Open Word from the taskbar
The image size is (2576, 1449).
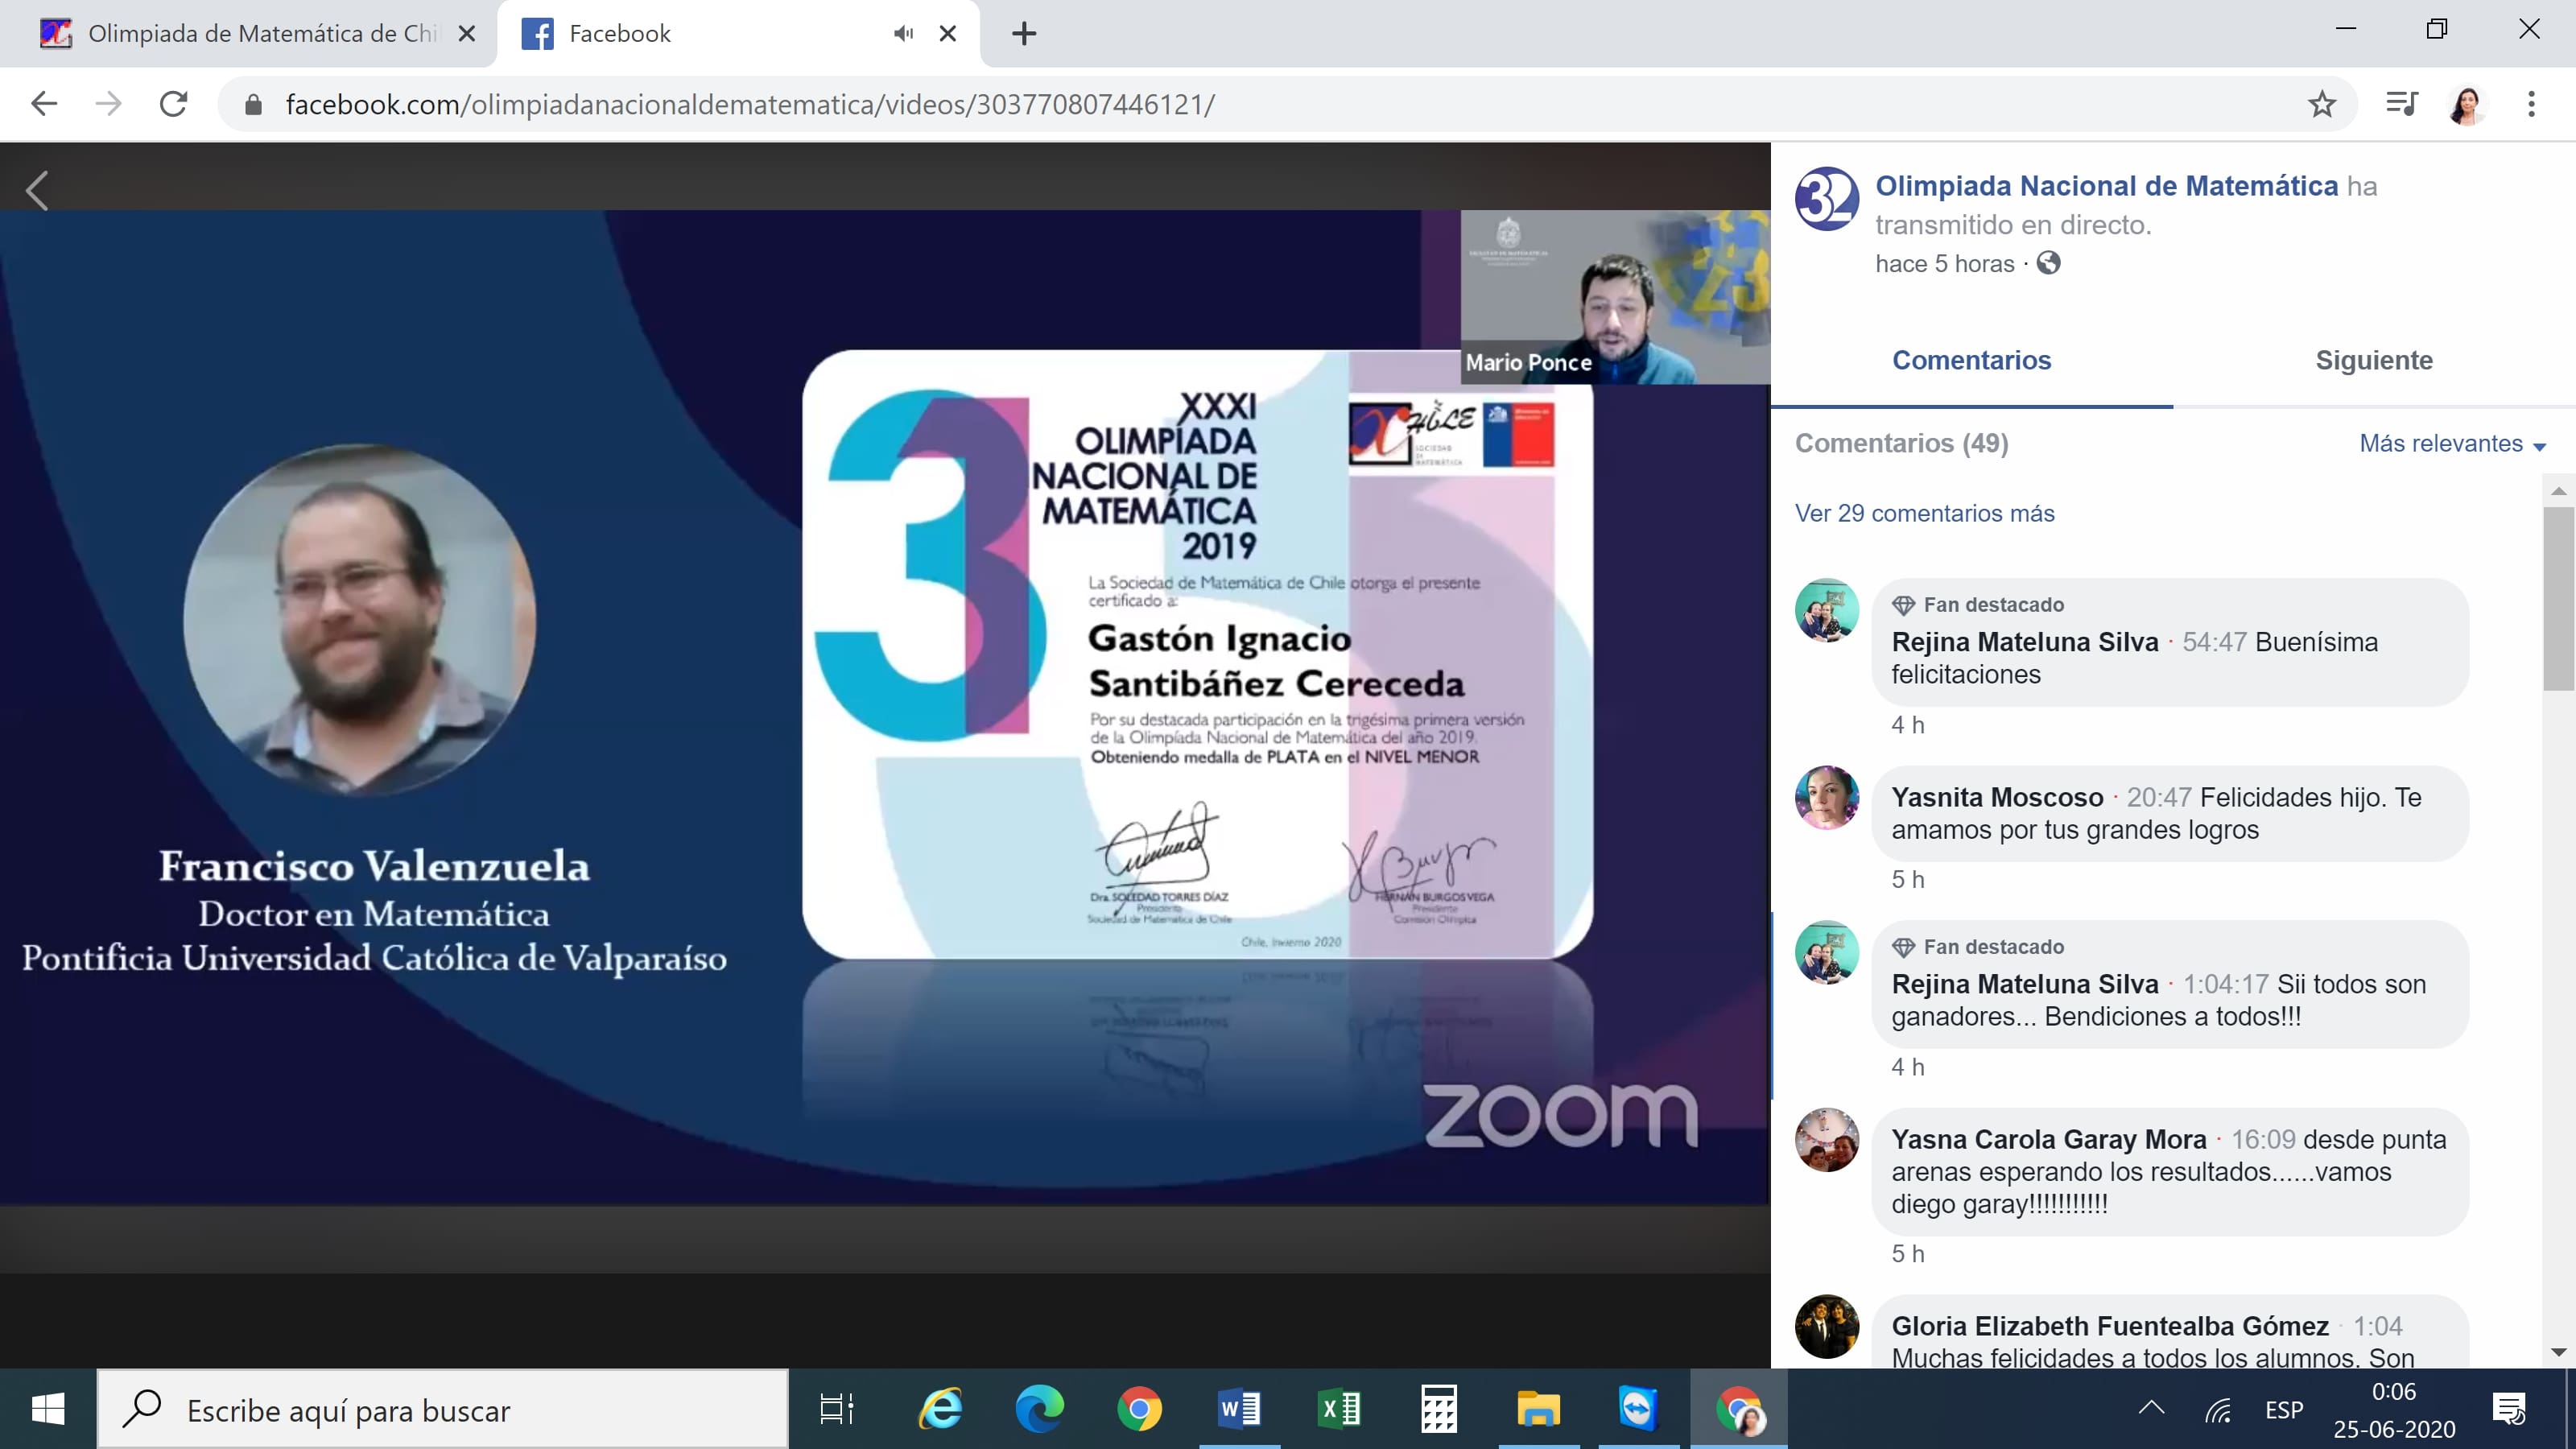1238,1410
